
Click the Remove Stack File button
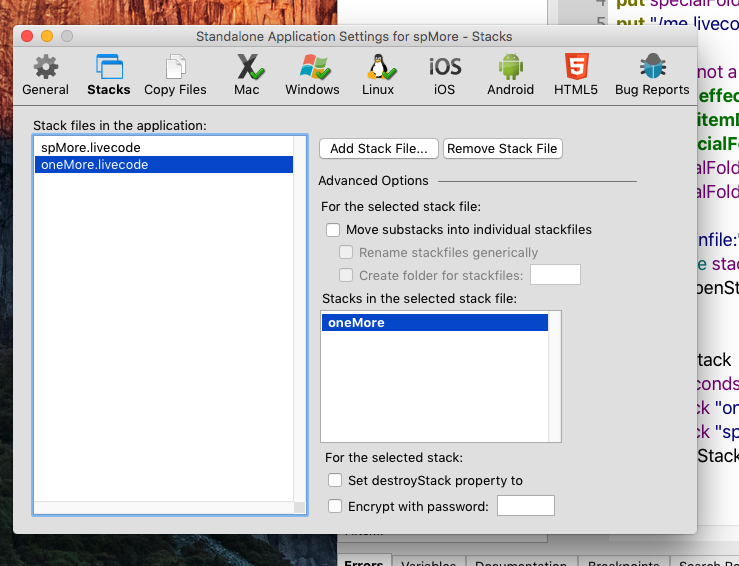click(502, 149)
